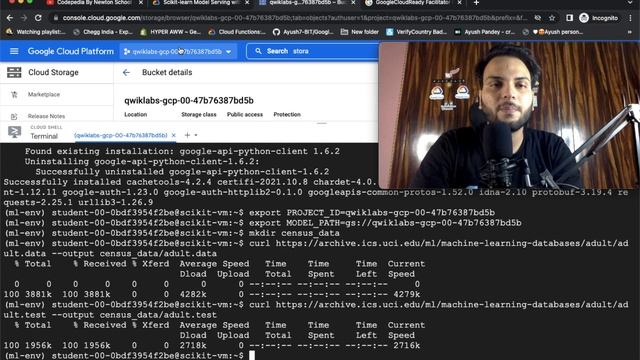Click the terminal command prompt cursor
The image size is (640, 360).
[252, 355]
